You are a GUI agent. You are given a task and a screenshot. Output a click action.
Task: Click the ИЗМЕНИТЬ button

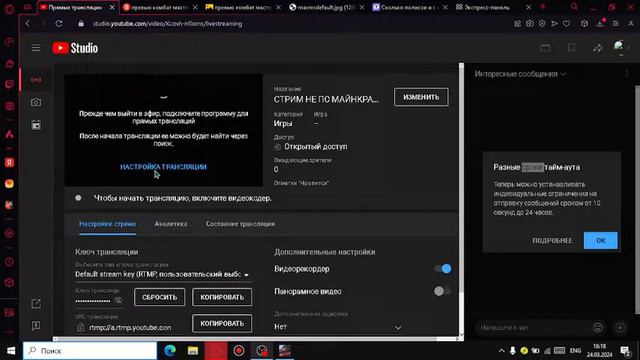(x=421, y=97)
